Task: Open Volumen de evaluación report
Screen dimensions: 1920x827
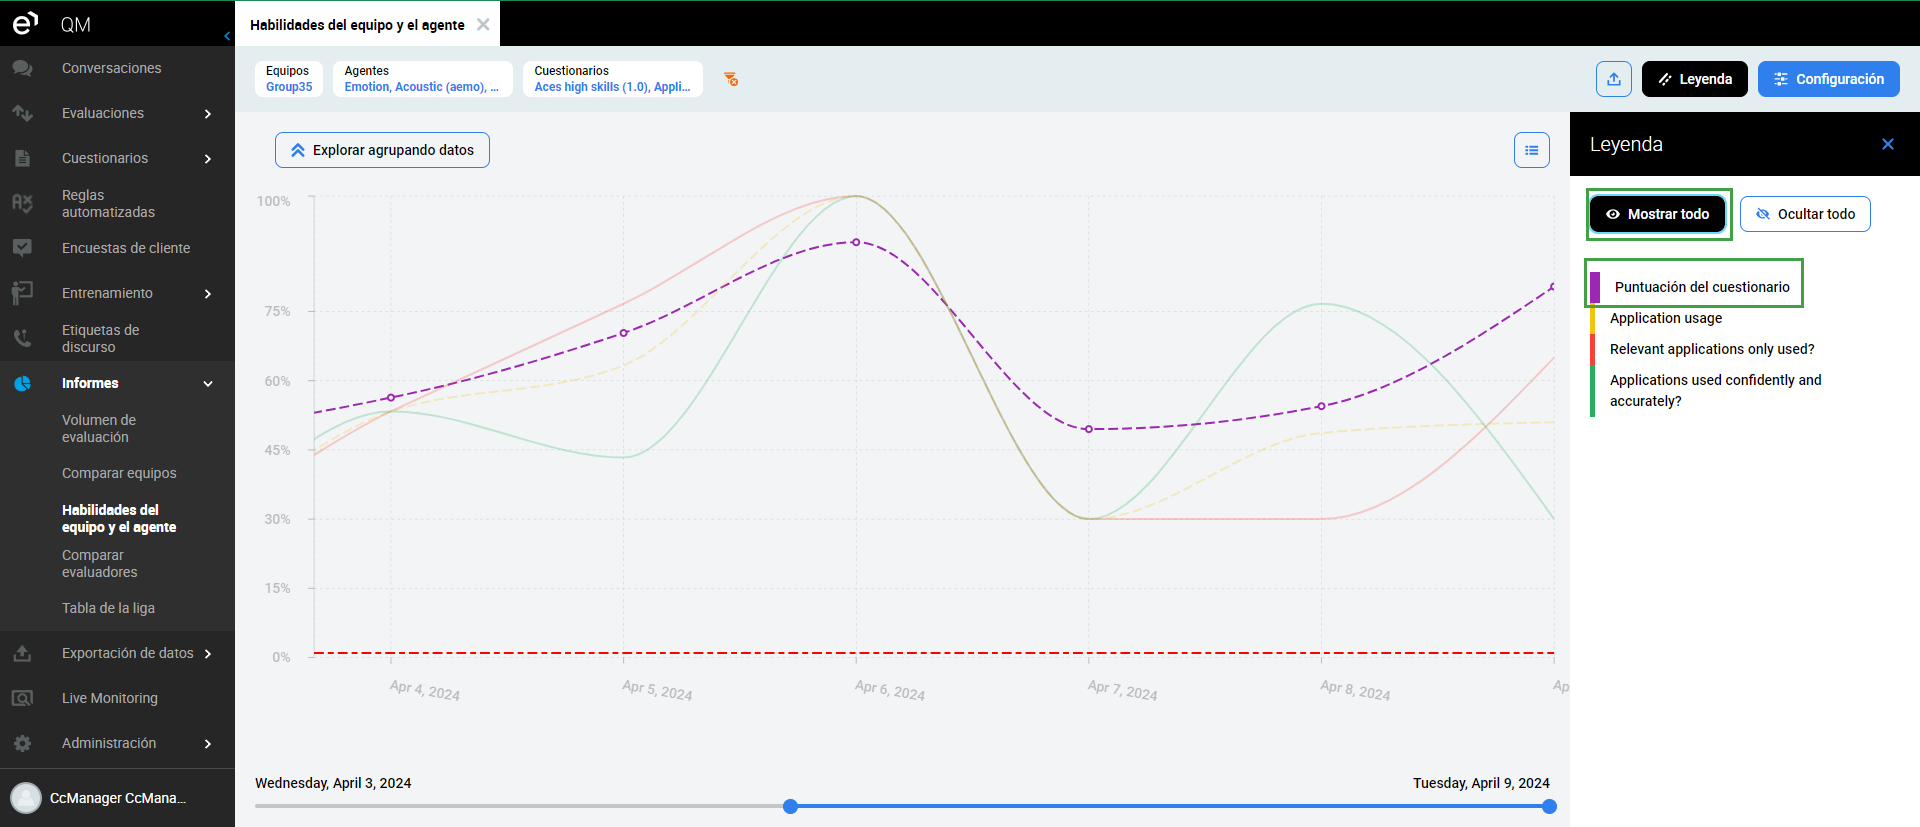Action: 98,428
